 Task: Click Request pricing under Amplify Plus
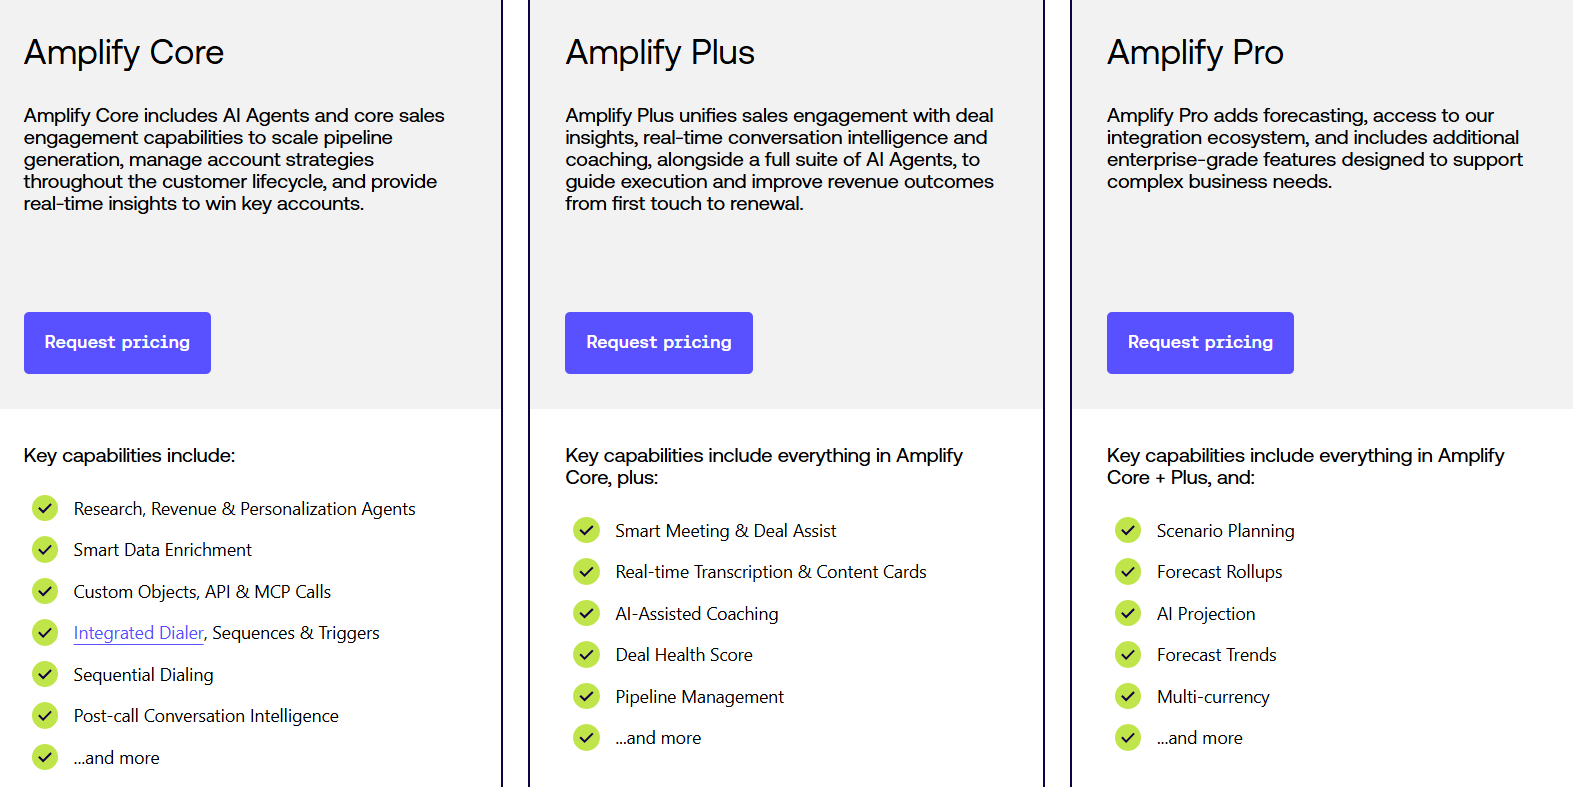click(x=658, y=343)
